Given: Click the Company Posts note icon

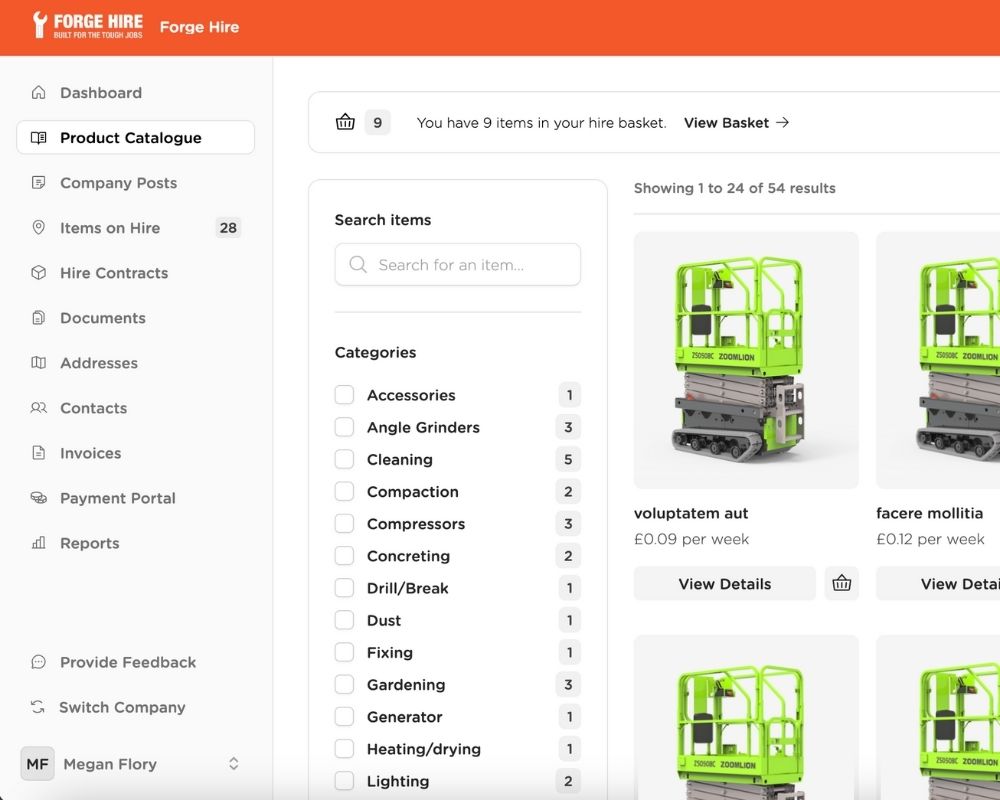Looking at the screenshot, I should (38, 183).
